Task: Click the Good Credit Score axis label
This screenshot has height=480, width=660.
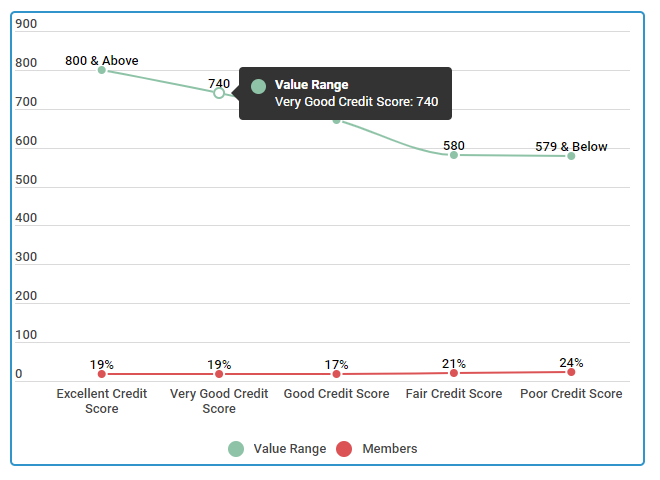Action: point(336,394)
